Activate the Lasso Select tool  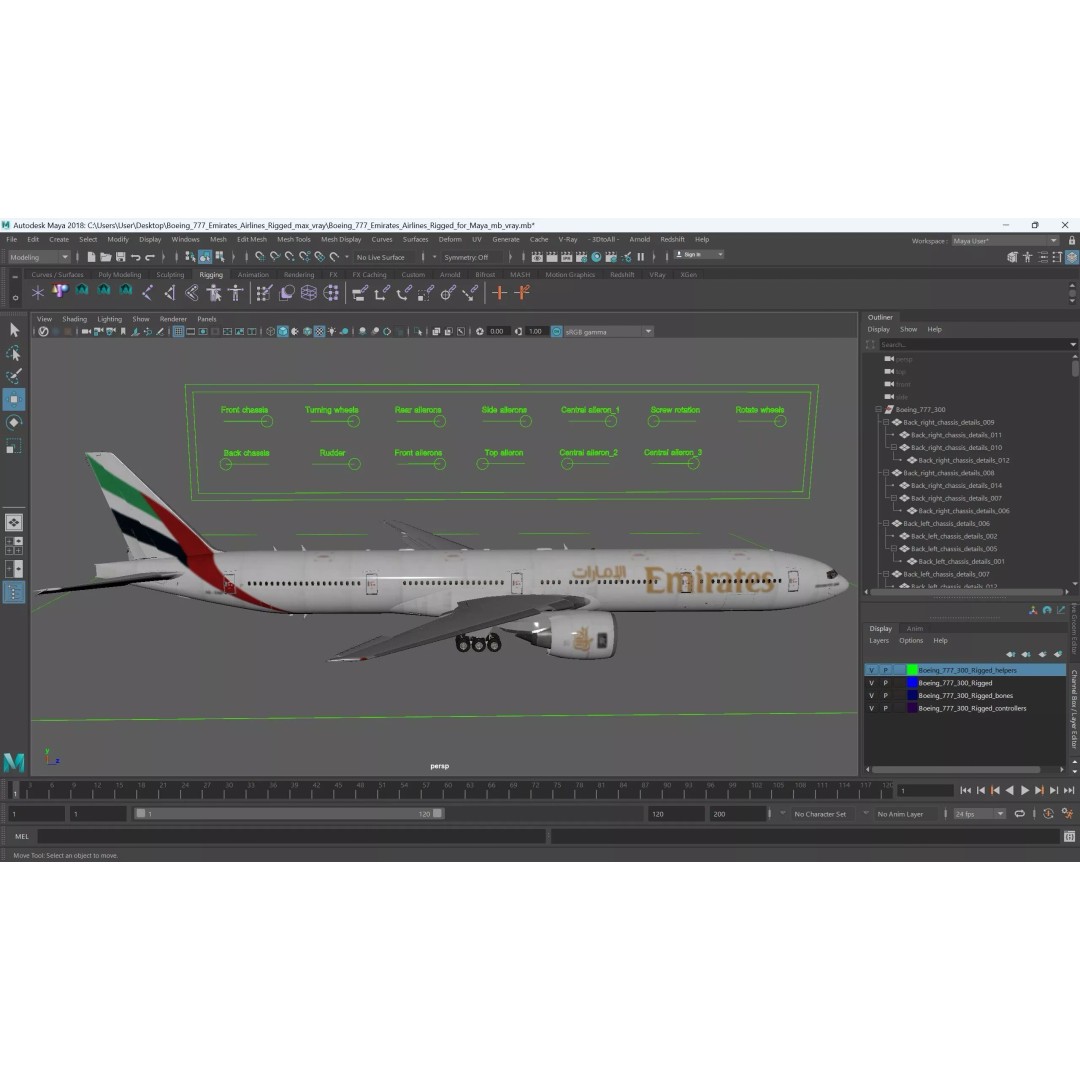point(14,353)
